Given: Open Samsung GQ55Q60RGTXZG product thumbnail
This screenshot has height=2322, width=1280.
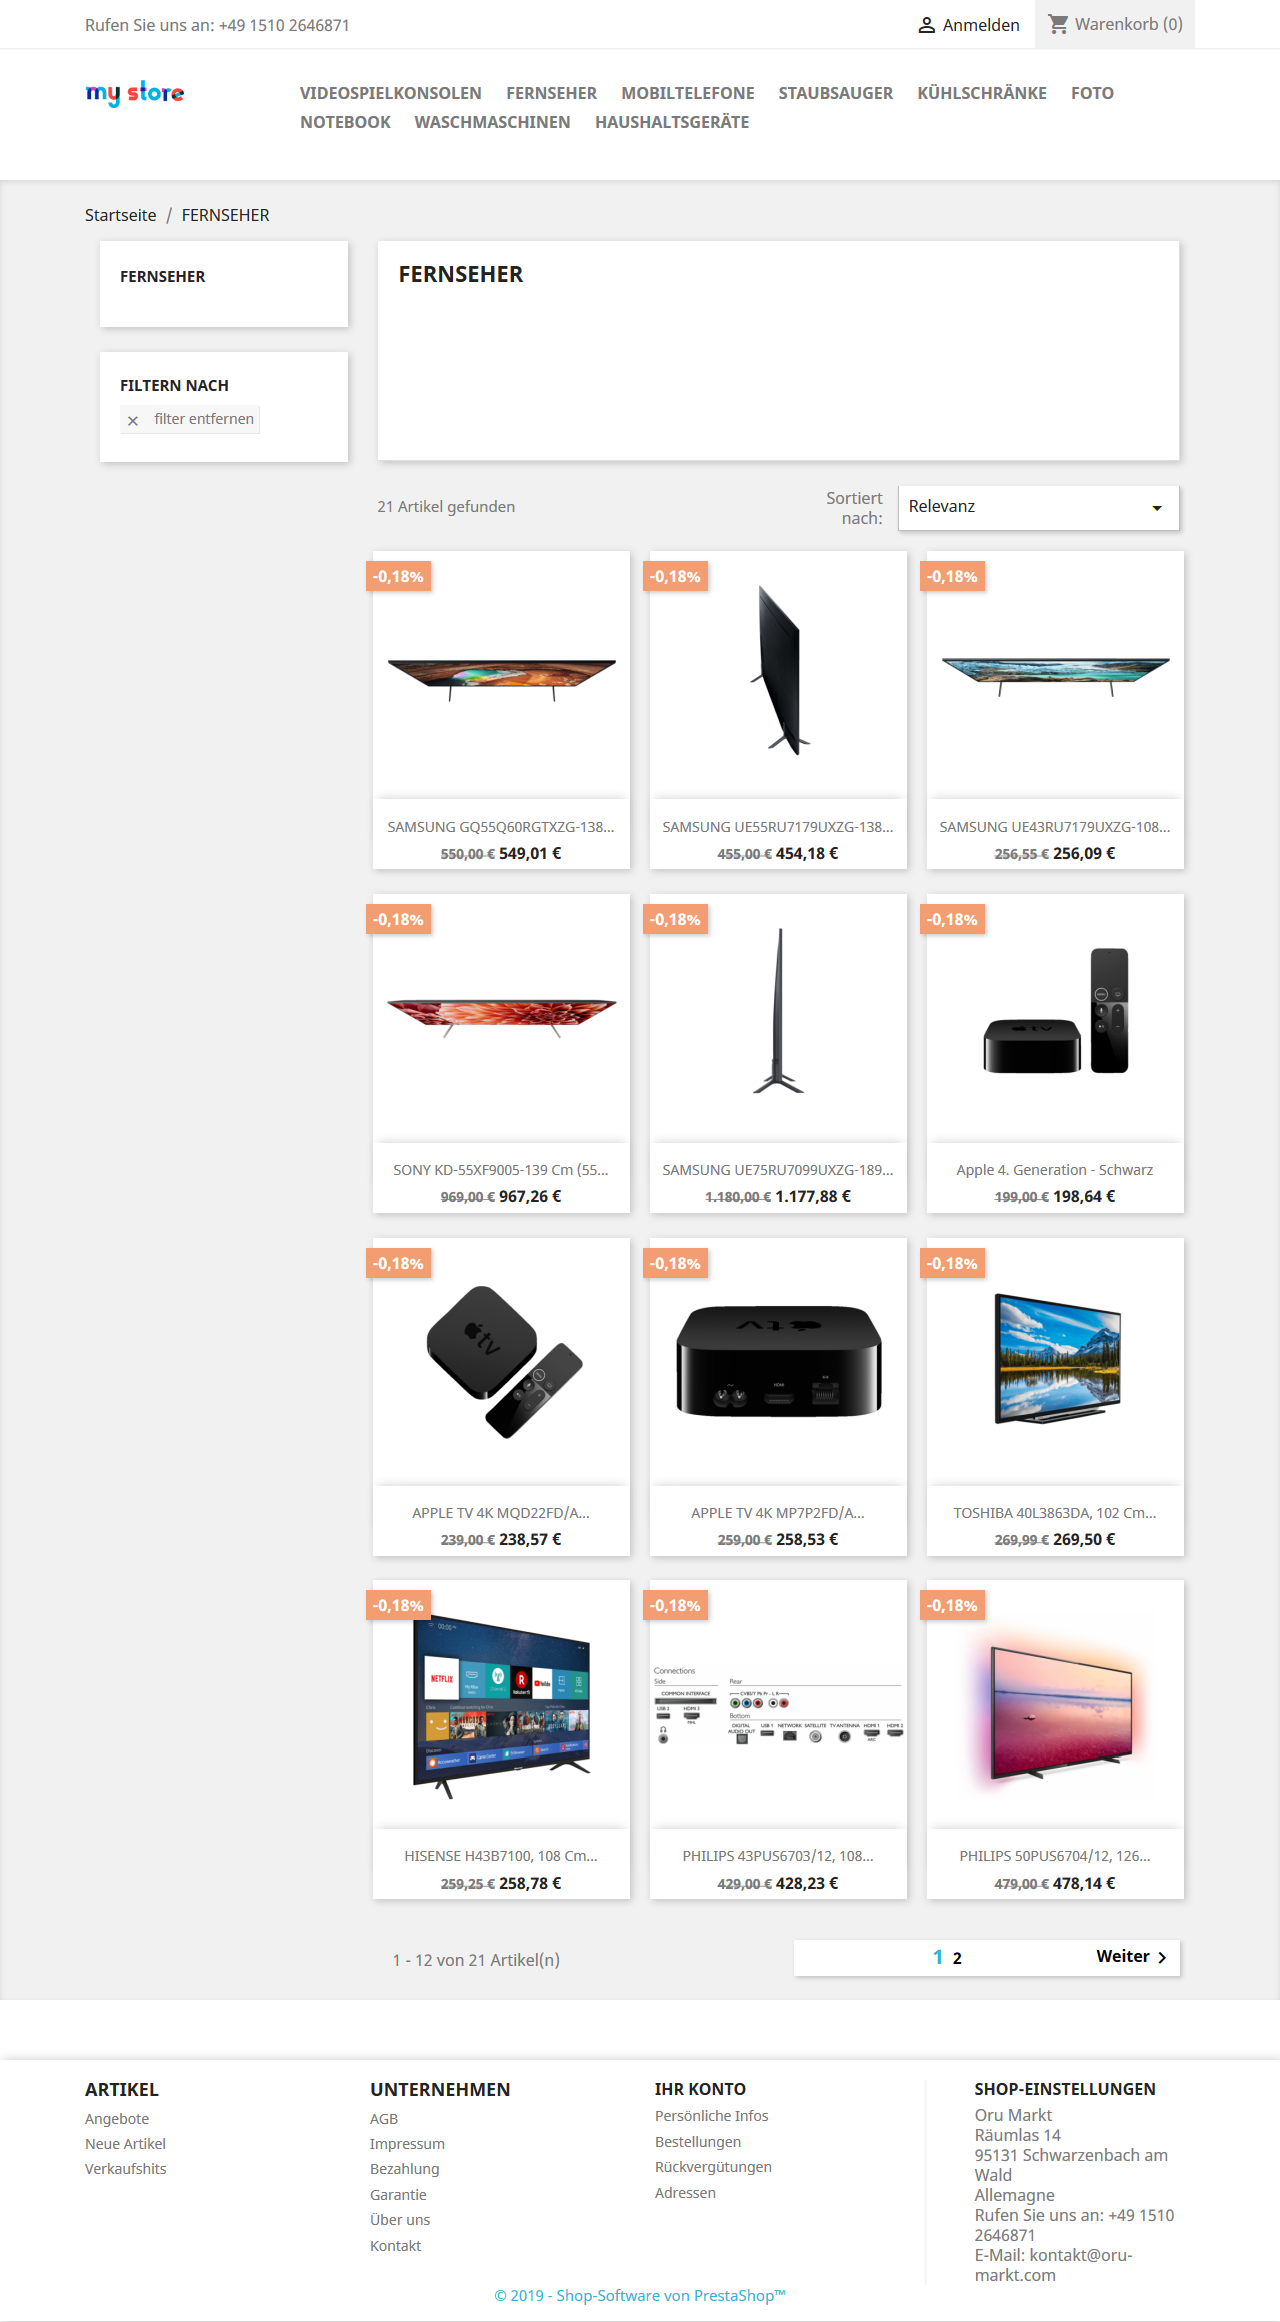Looking at the screenshot, I should [501, 675].
